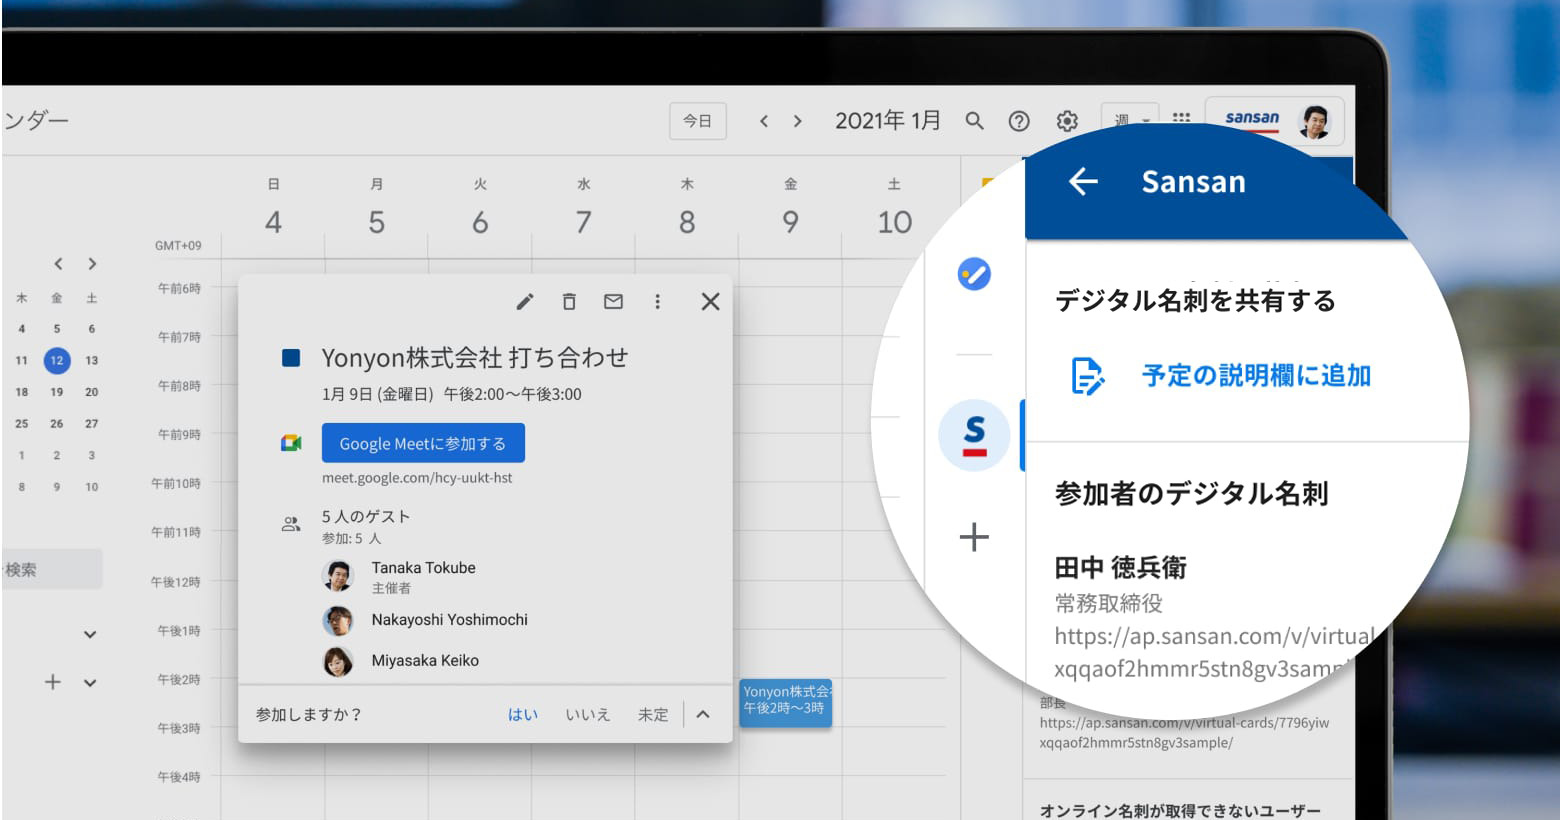Viewport: 1560px width, 820px height.
Task: Open event options three-dot menu
Action: click(x=657, y=301)
